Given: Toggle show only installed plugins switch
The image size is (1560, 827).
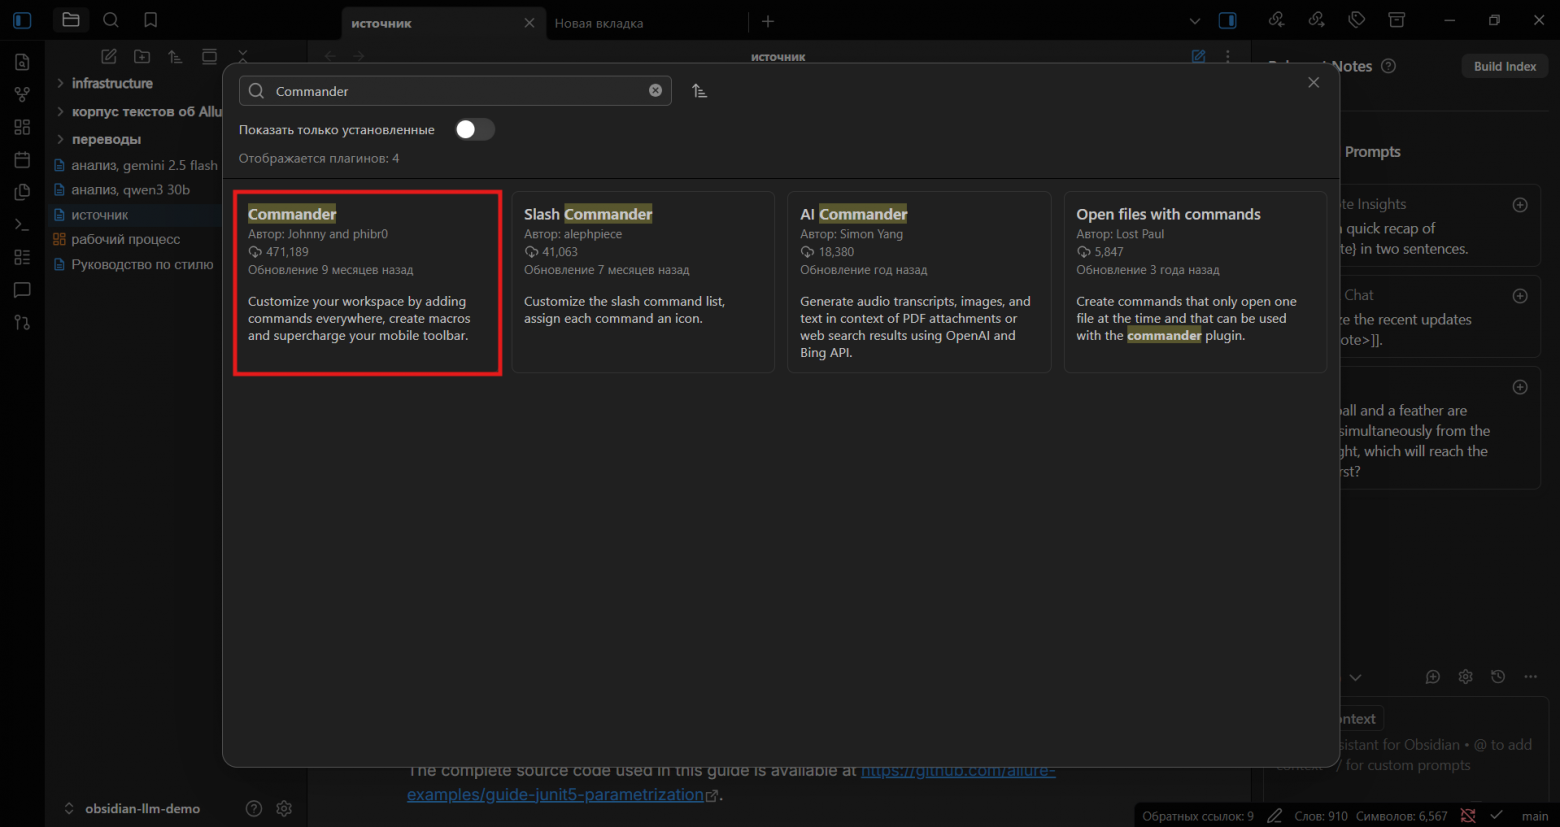Looking at the screenshot, I should click(x=474, y=130).
